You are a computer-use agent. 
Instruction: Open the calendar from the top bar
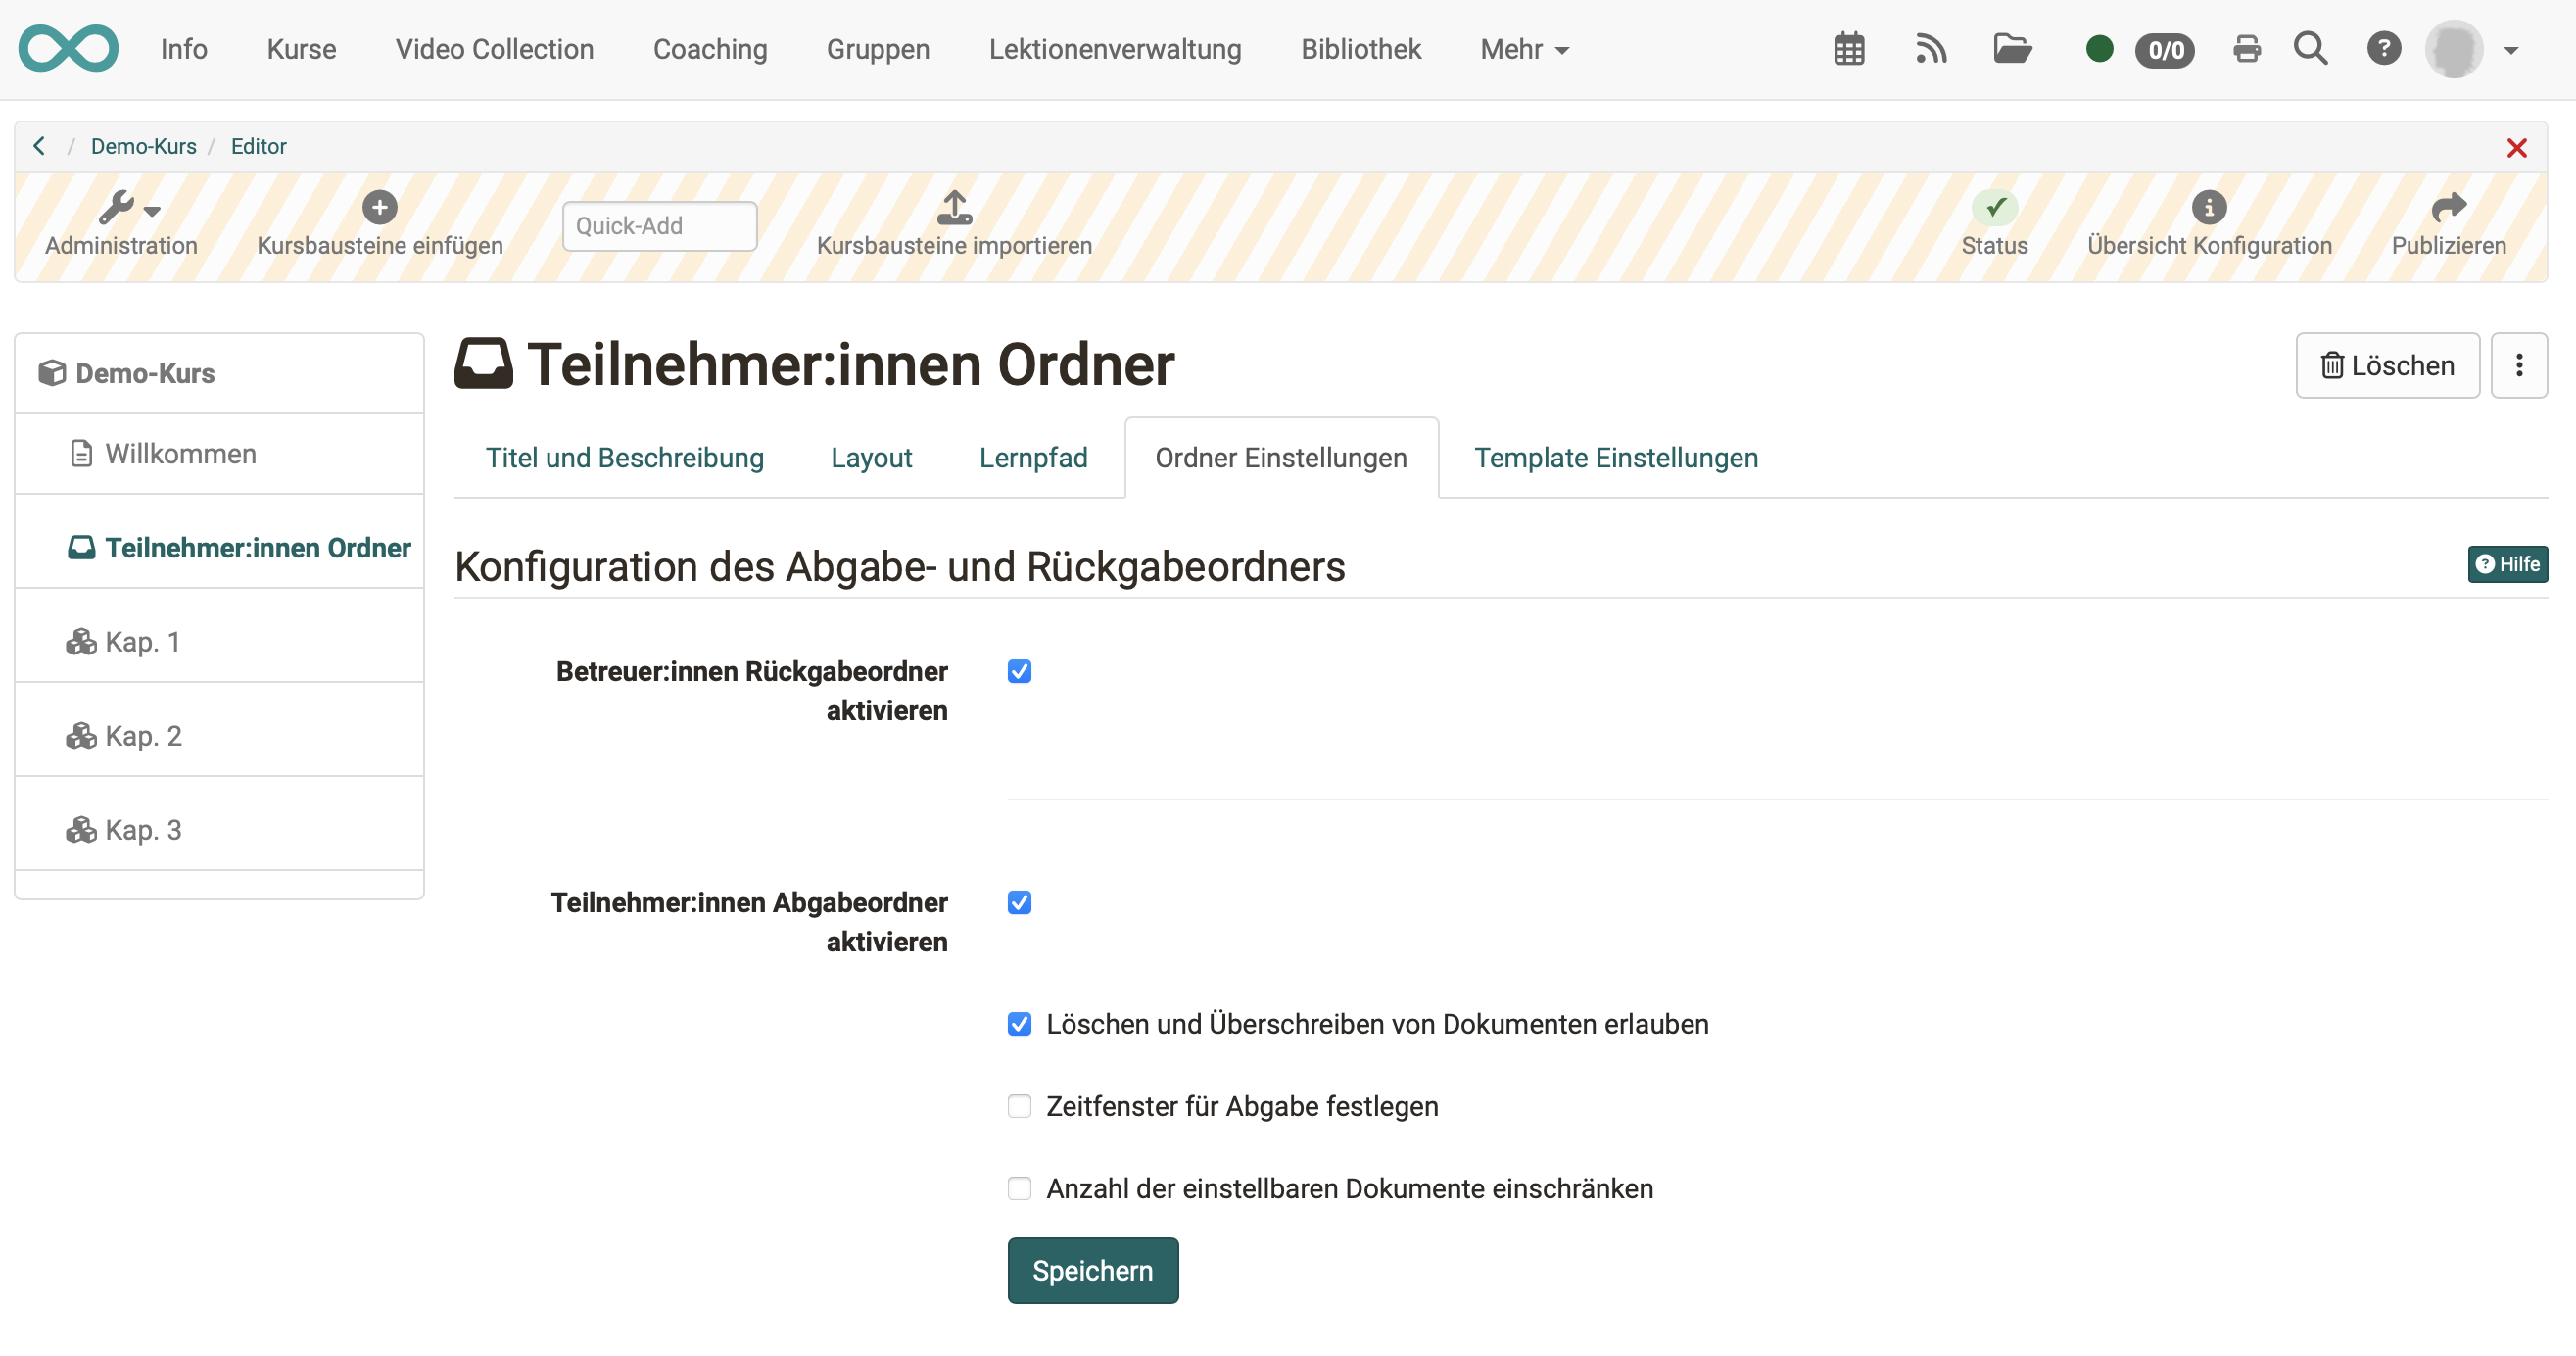(x=1848, y=48)
